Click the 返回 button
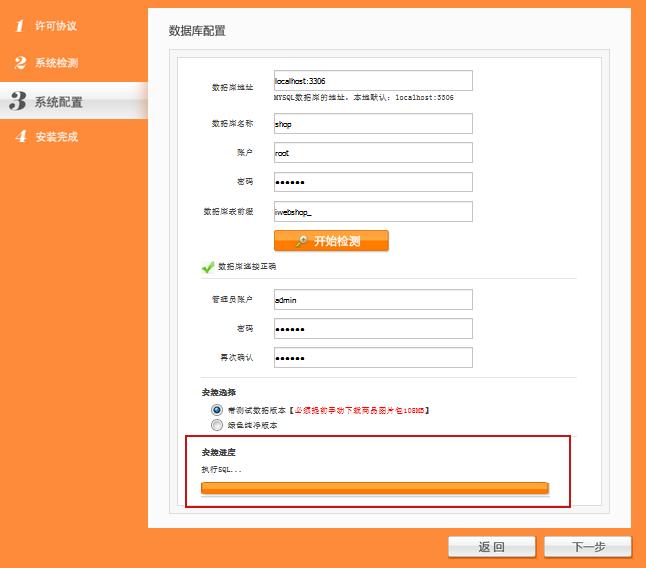646x568 pixels. point(492,547)
